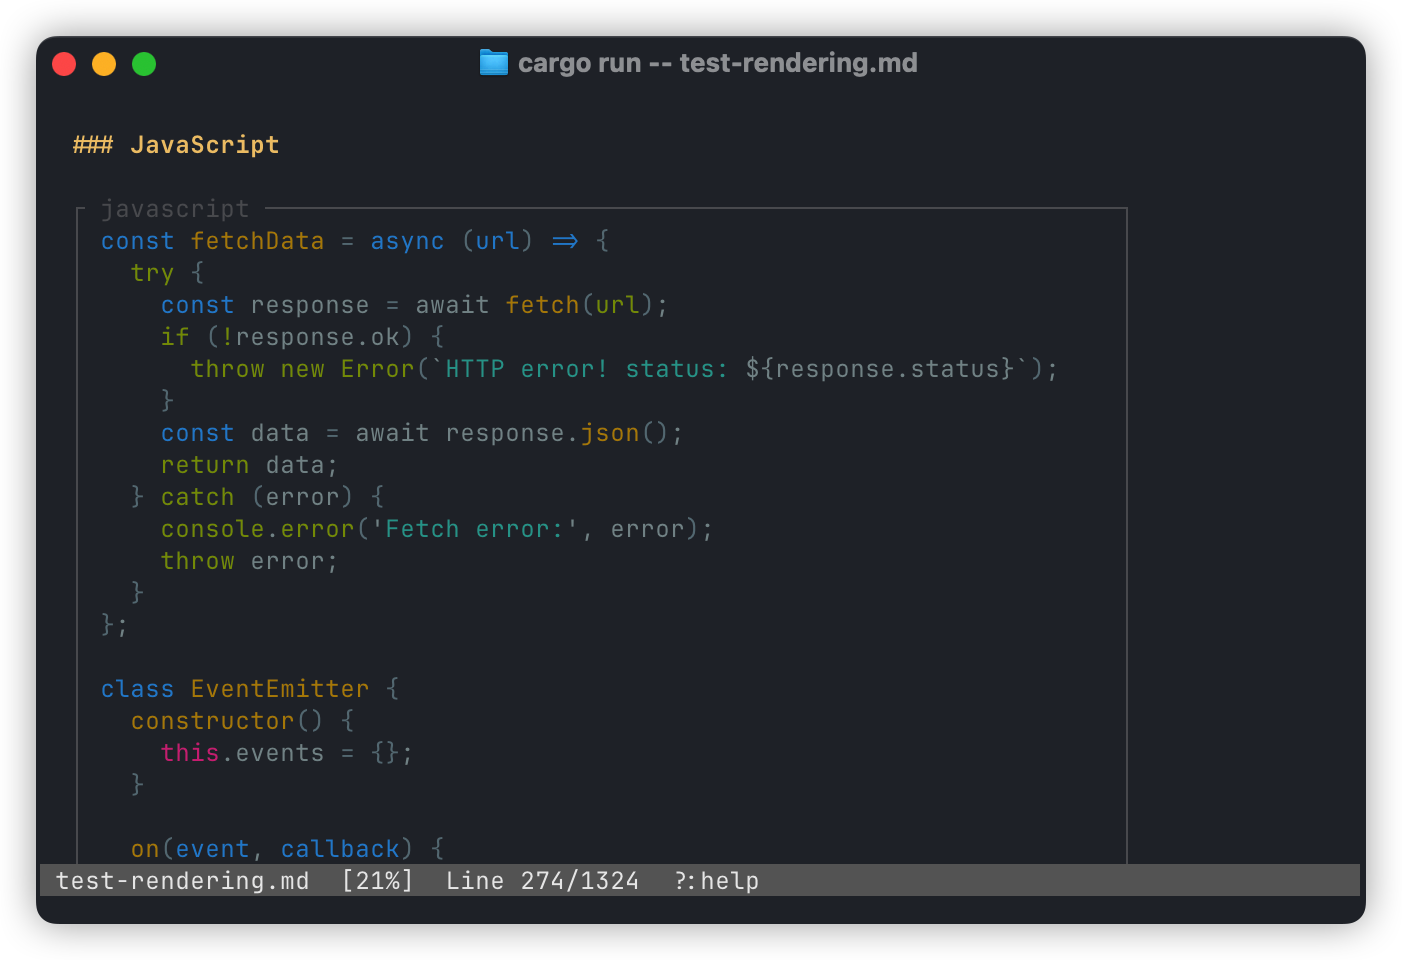
Task: Click the '### JavaScript' heading
Action: 176,145
